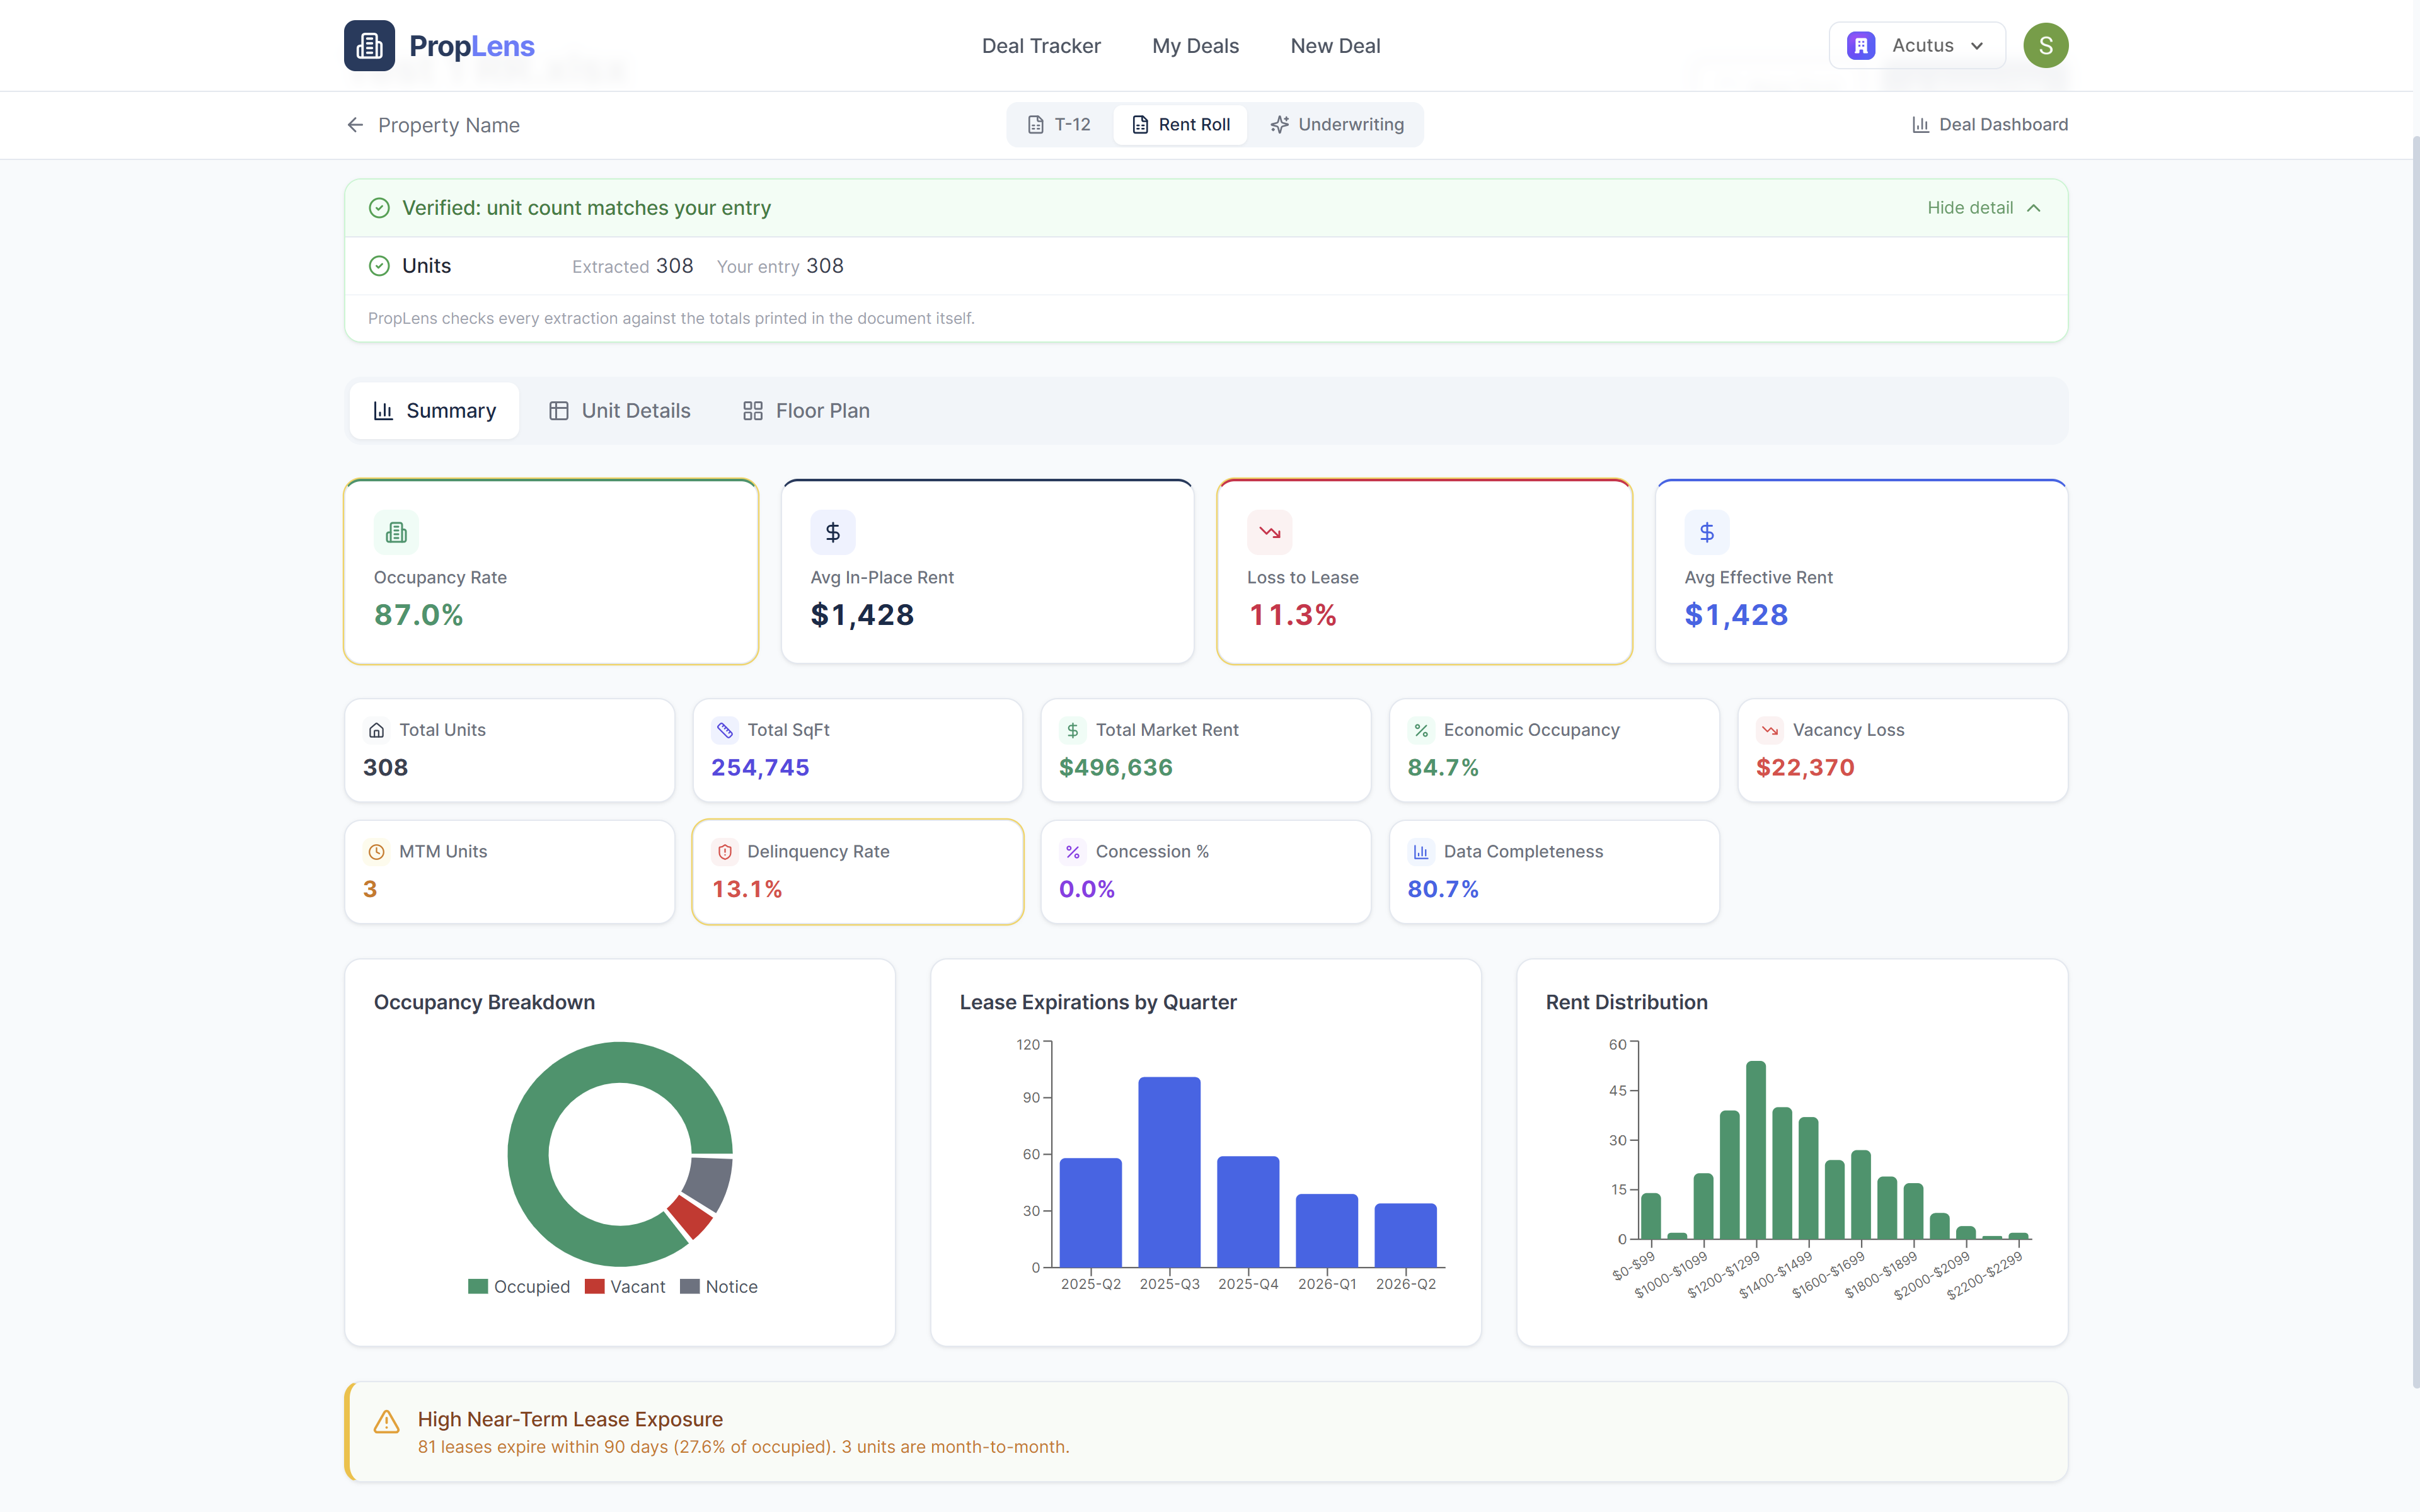The height and width of the screenshot is (1512, 2420).
Task: Collapse verification with Hide detail
Action: [x=1984, y=208]
